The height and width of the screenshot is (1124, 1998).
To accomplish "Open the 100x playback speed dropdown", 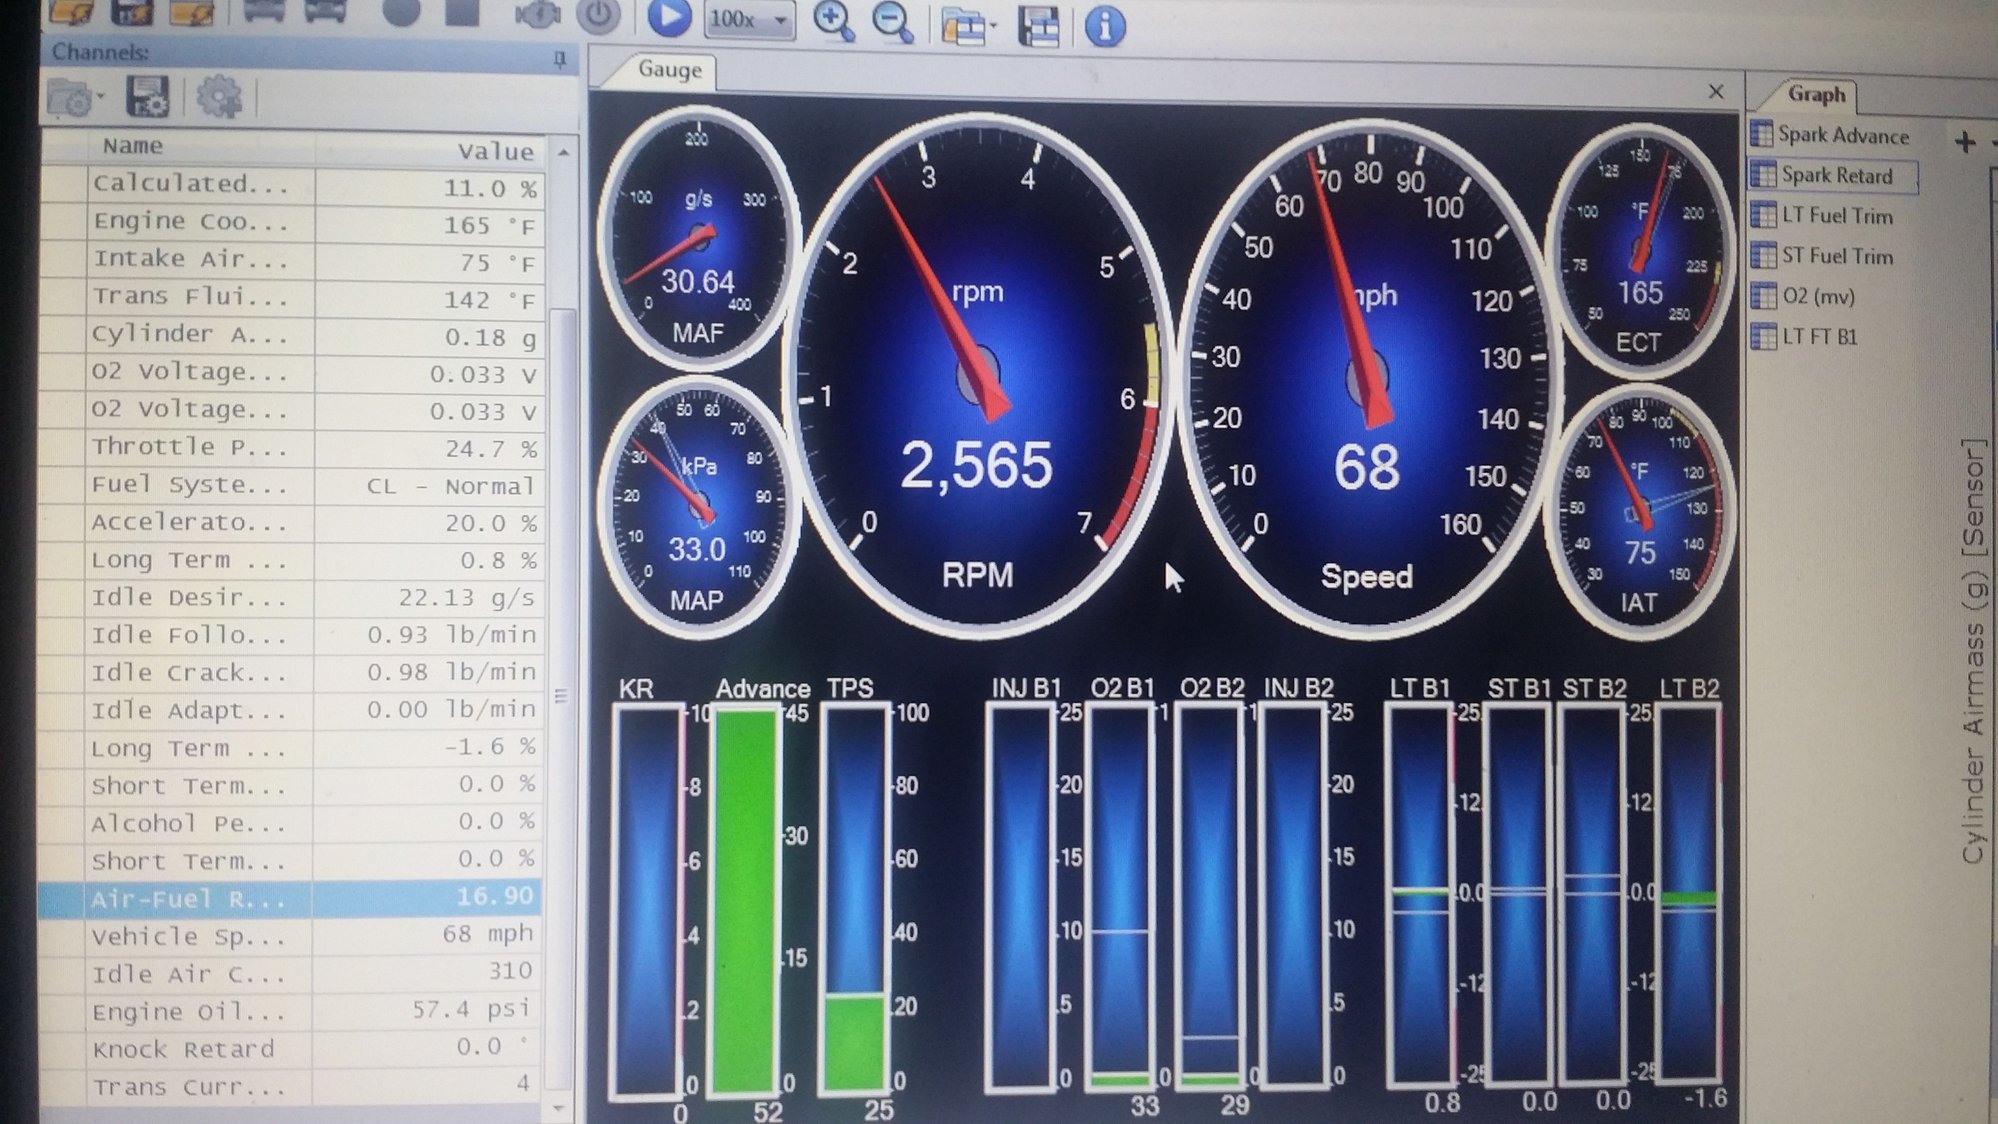I will [x=780, y=20].
